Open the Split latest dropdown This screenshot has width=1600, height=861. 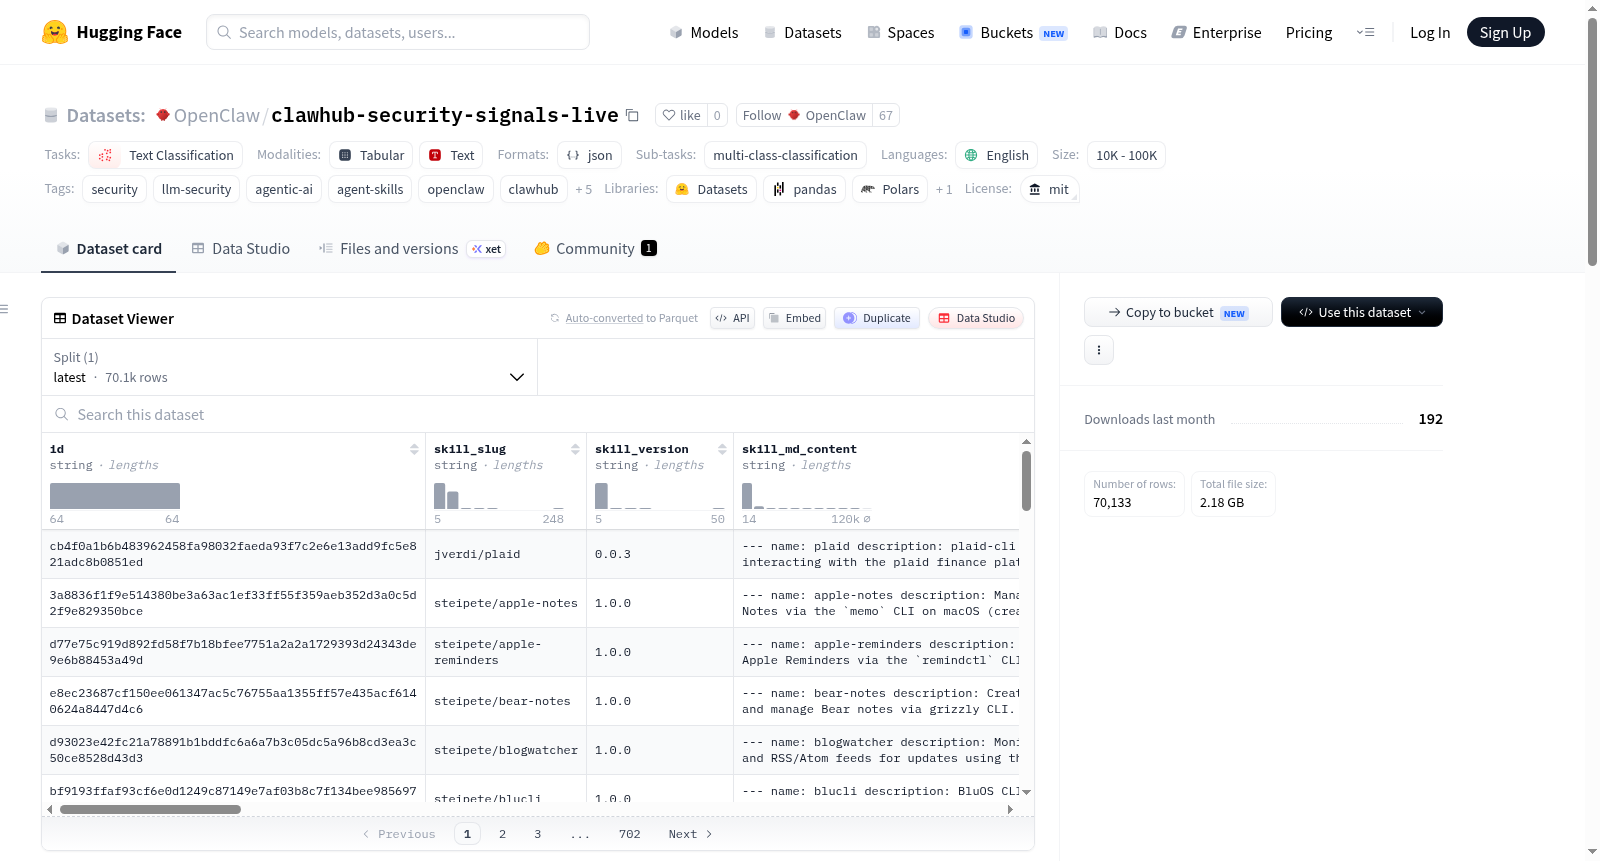(289, 367)
